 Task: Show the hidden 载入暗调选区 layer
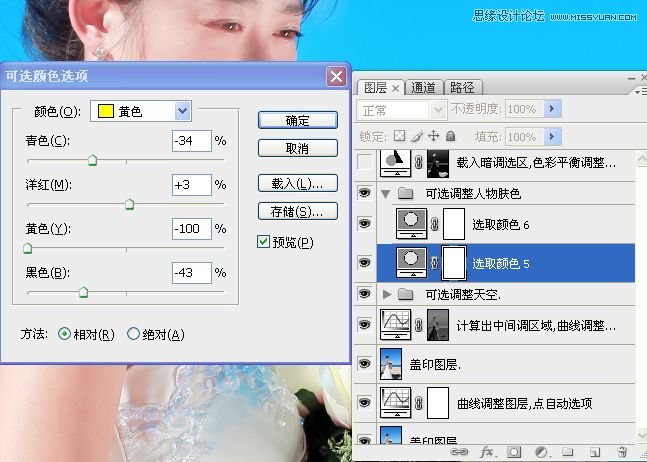365,163
